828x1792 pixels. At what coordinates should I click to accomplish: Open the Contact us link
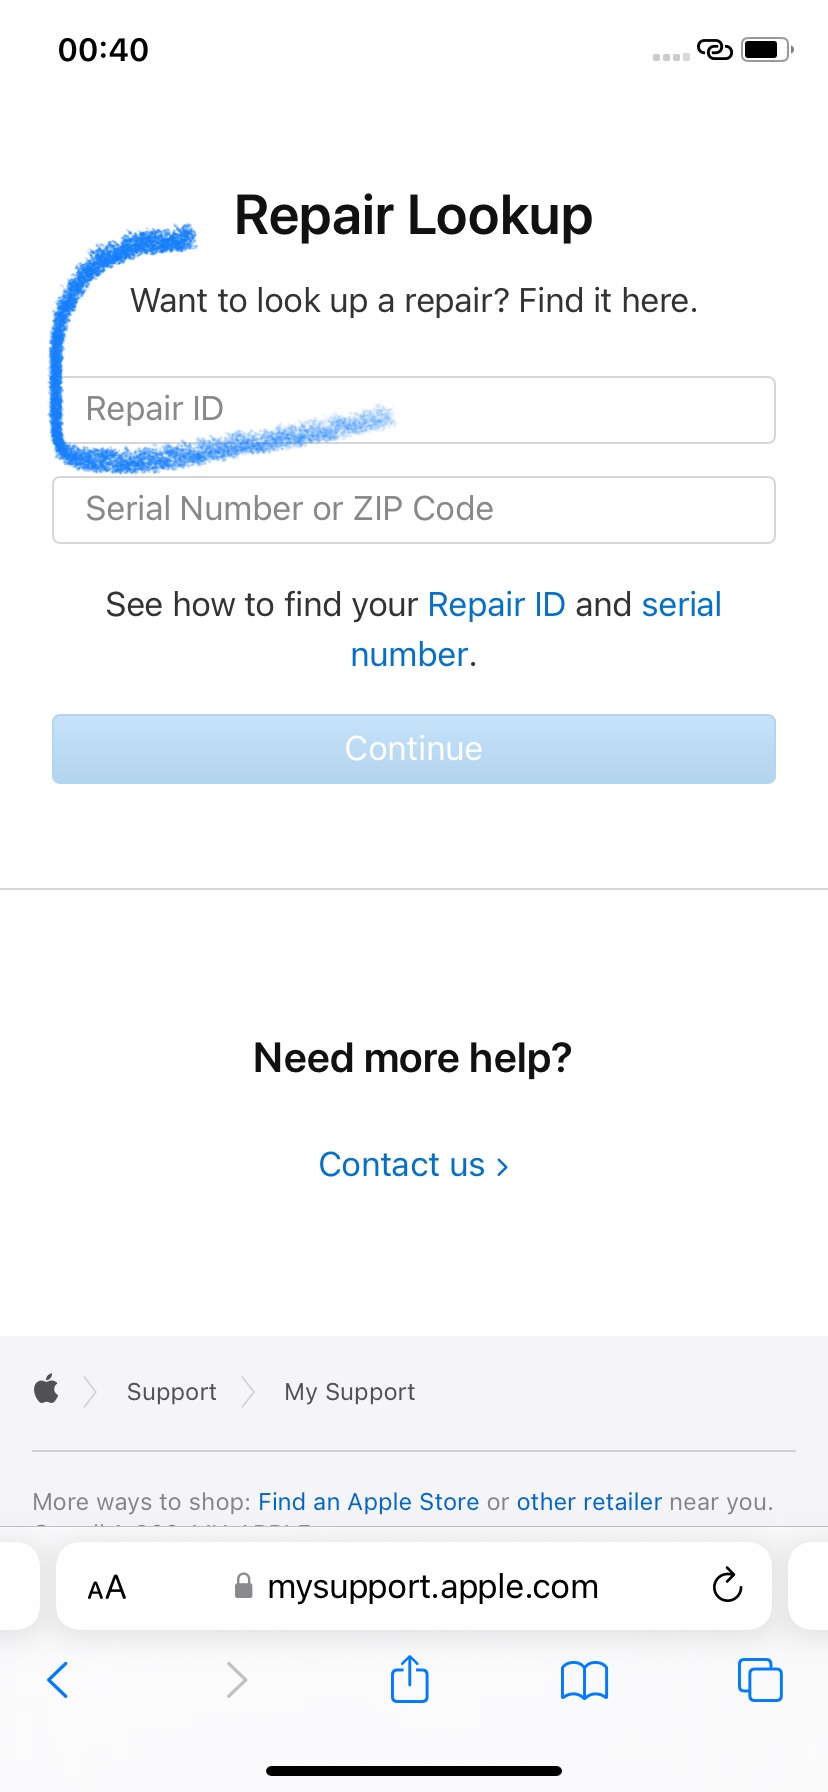(414, 1165)
